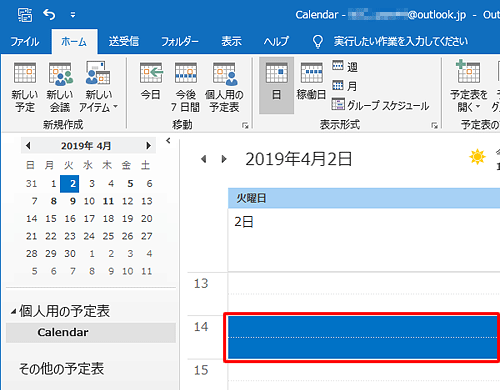Select April 23 in the mini calendar
Screen dimensions: 500x390
(70, 236)
